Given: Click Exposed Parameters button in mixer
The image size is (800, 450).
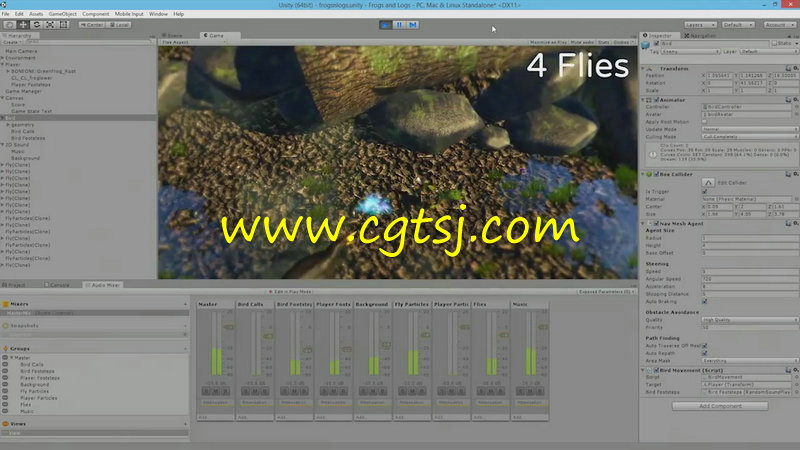Looking at the screenshot, I should point(606,291).
